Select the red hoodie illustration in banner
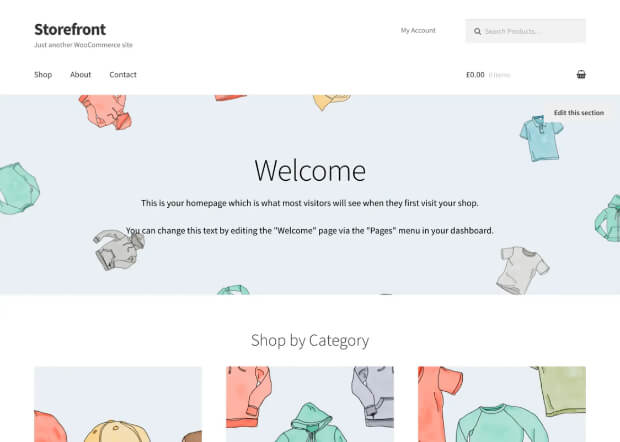Image resolution: width=620 pixels, height=442 pixels. 106,112
